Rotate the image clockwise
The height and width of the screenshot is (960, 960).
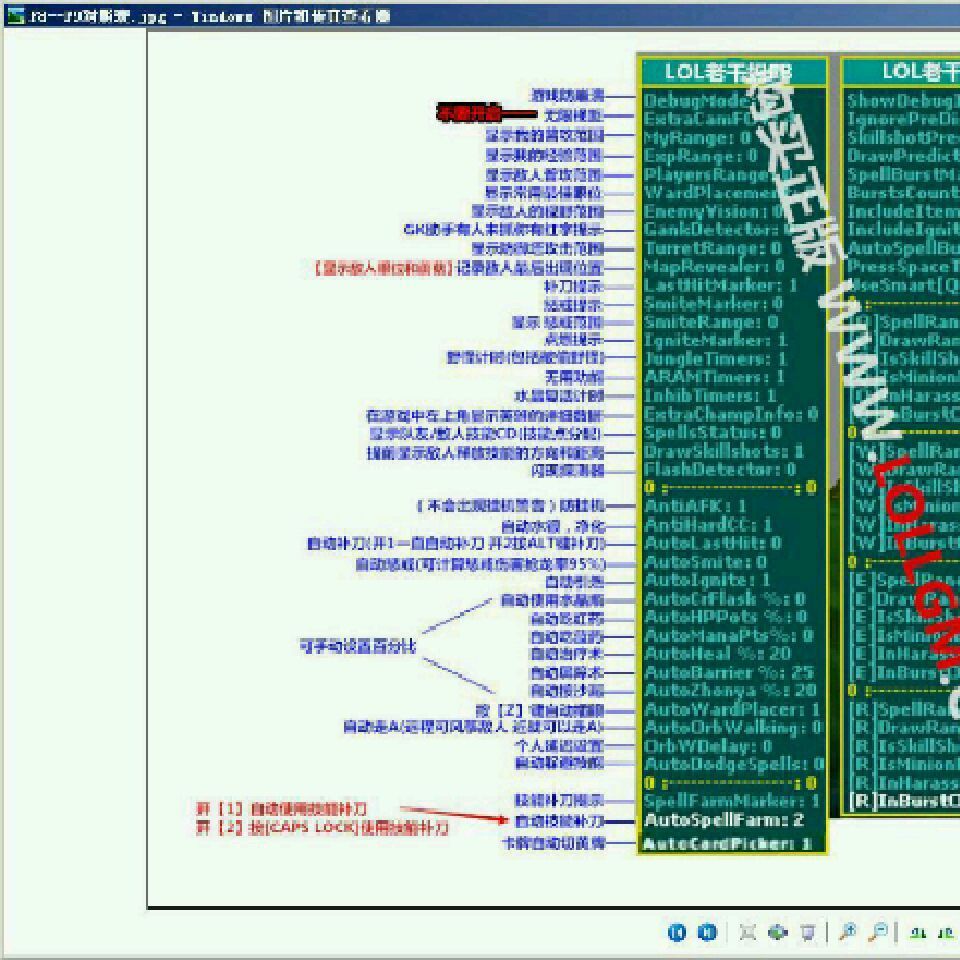917,932
